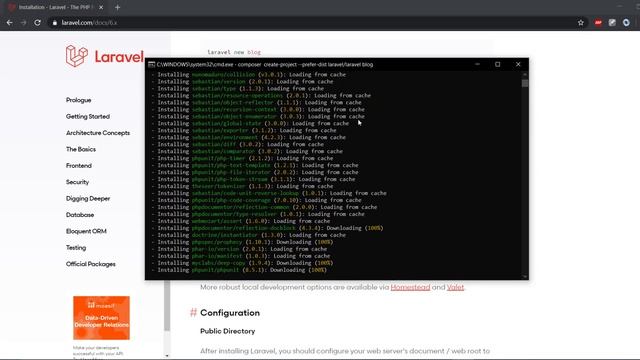Click the 'laravel new blog' code text
640x360 pixels.
tap(234, 52)
